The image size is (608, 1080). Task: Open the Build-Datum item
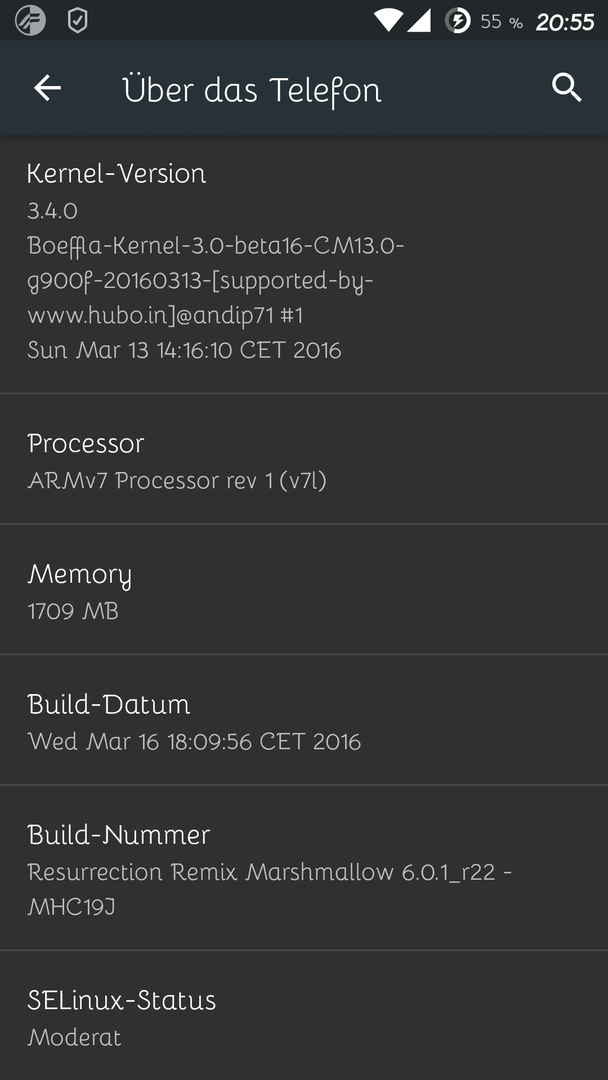(x=304, y=720)
